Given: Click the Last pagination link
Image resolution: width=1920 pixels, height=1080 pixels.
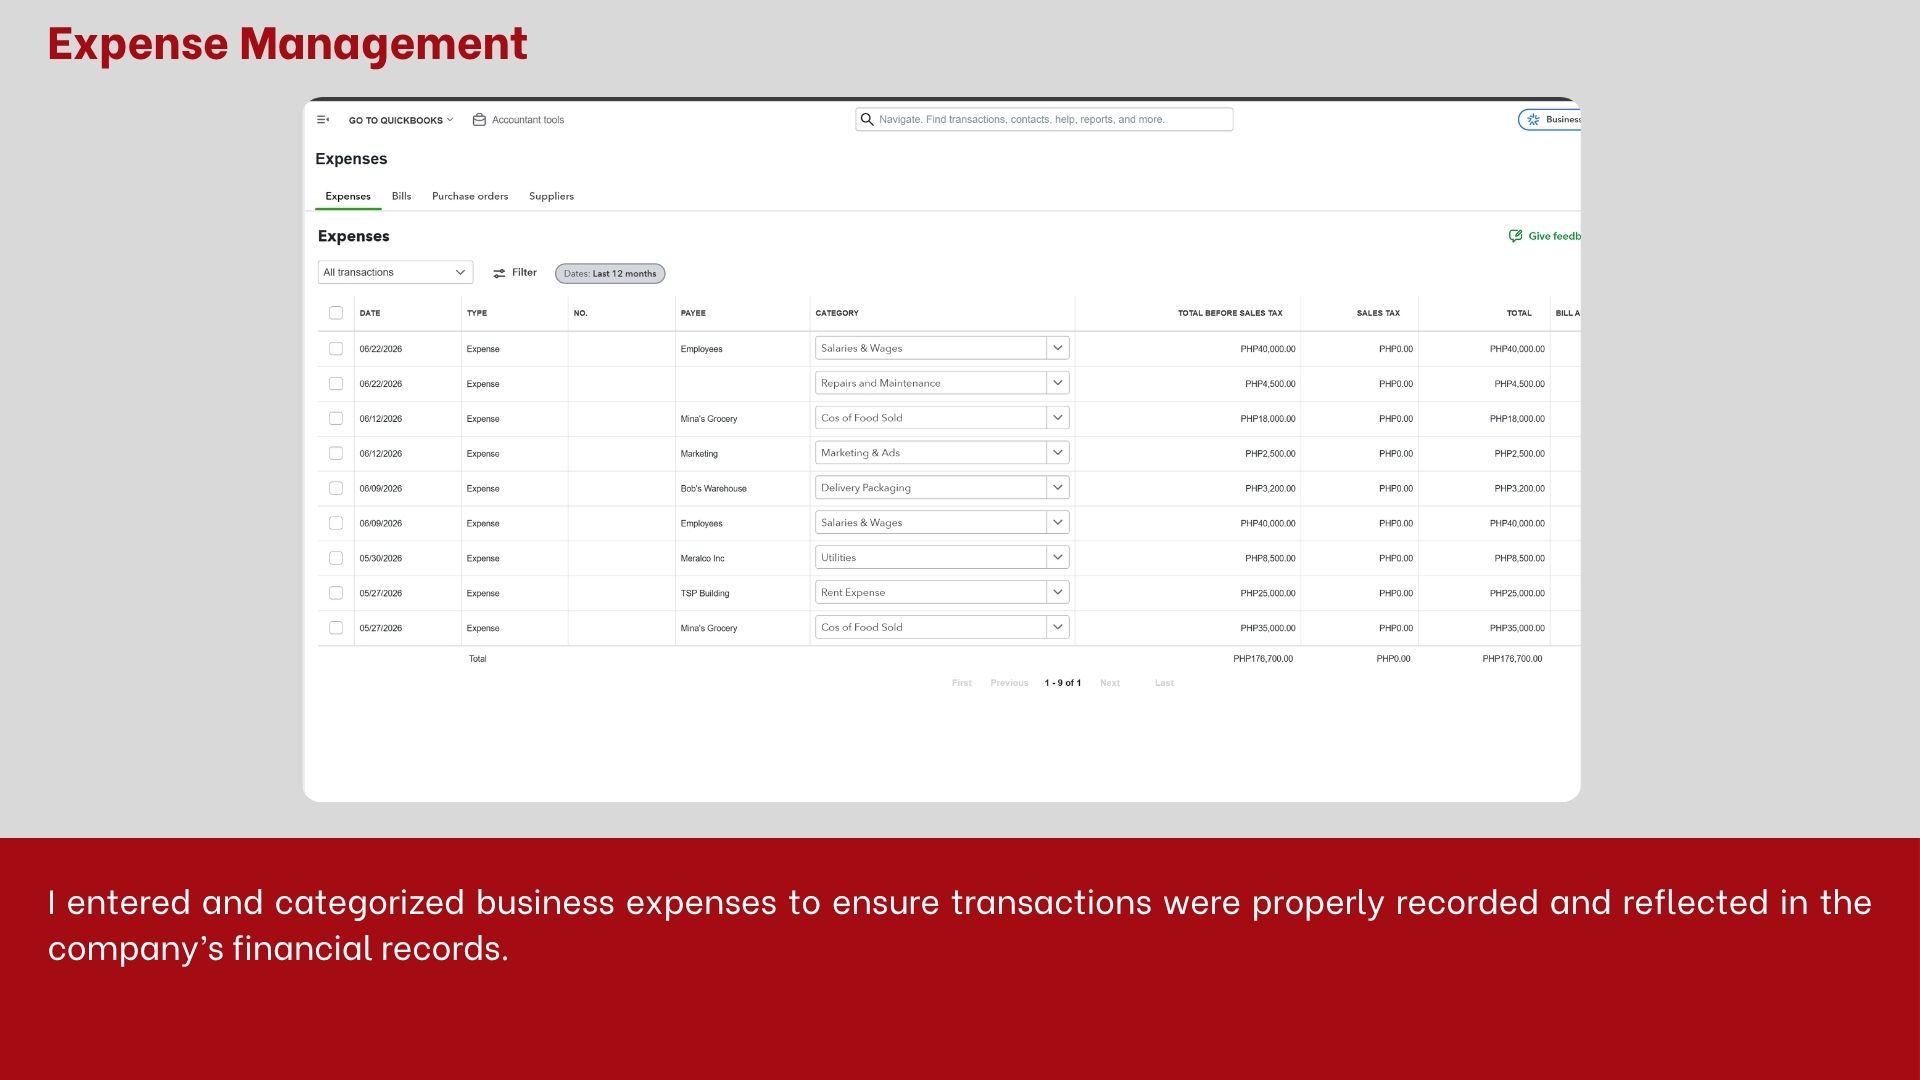Looking at the screenshot, I should coord(1164,683).
